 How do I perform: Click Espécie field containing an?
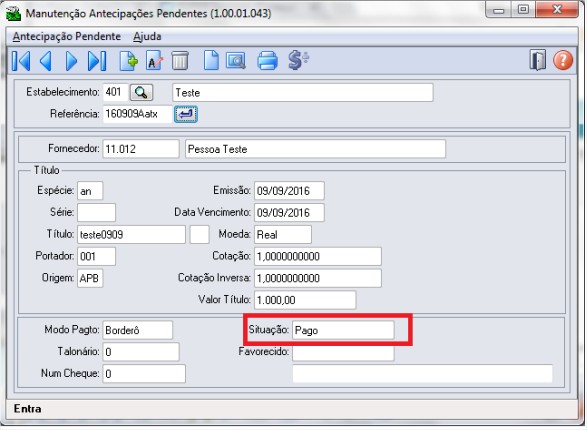[90, 191]
